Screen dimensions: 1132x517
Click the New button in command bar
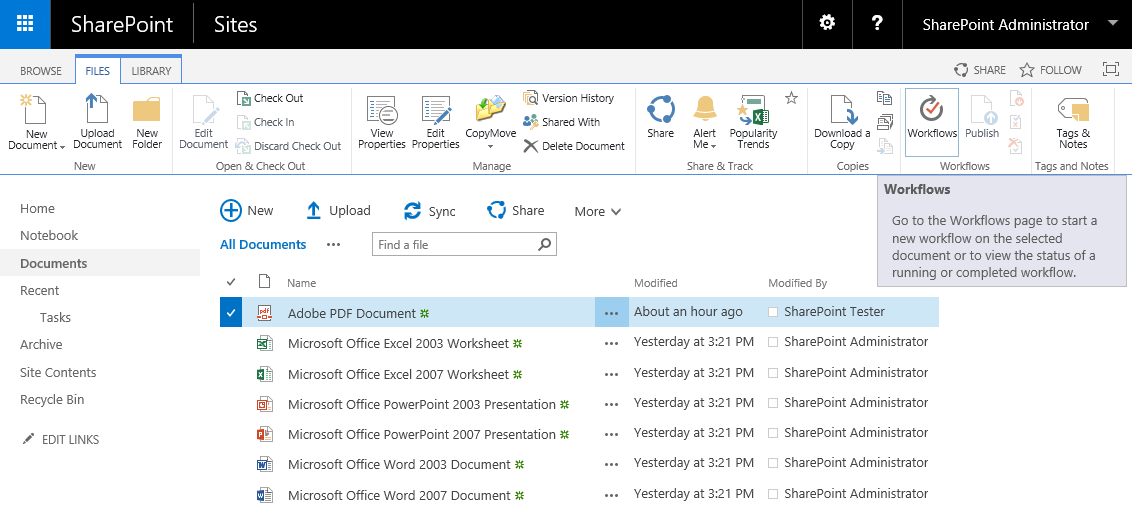(247, 210)
